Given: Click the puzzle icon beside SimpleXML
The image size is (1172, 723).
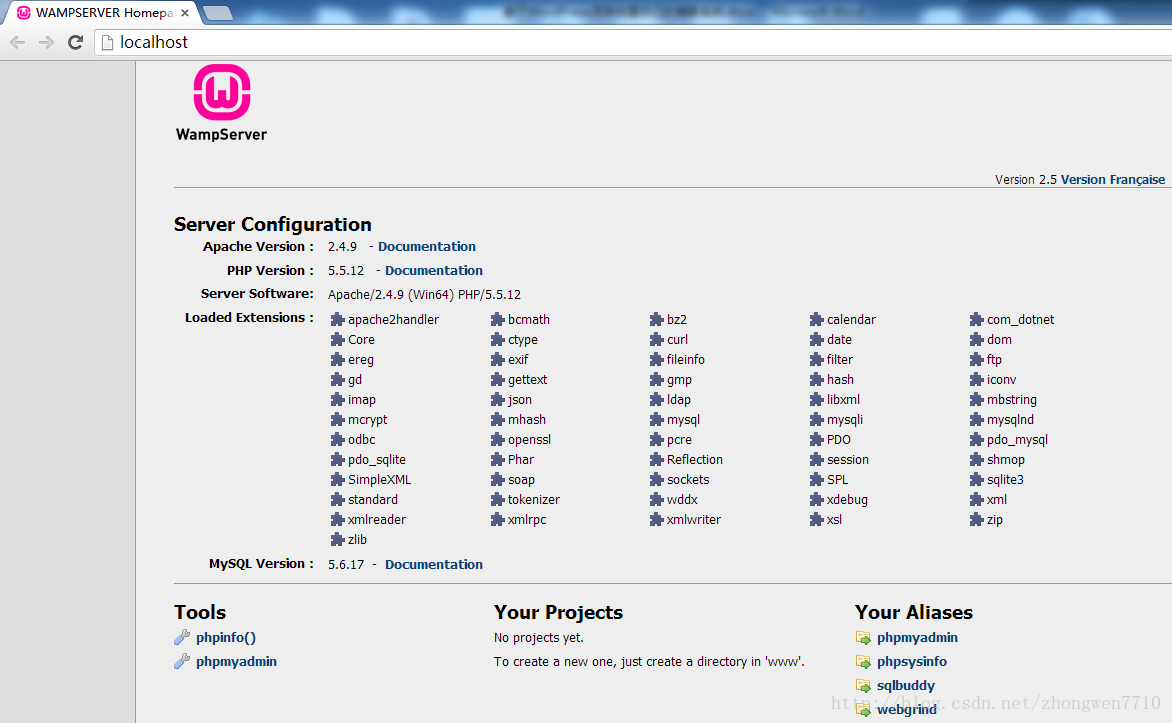Looking at the screenshot, I should (337, 479).
